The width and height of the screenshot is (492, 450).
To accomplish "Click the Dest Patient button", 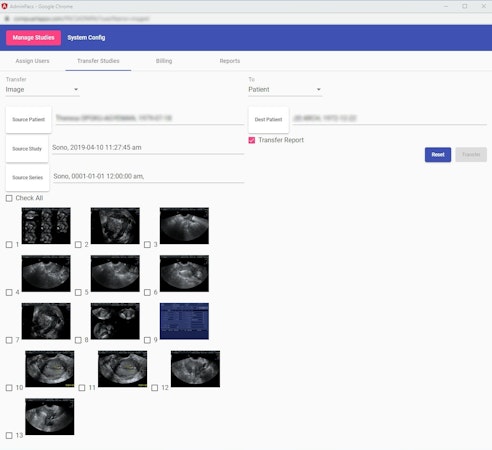I will [x=268, y=120].
